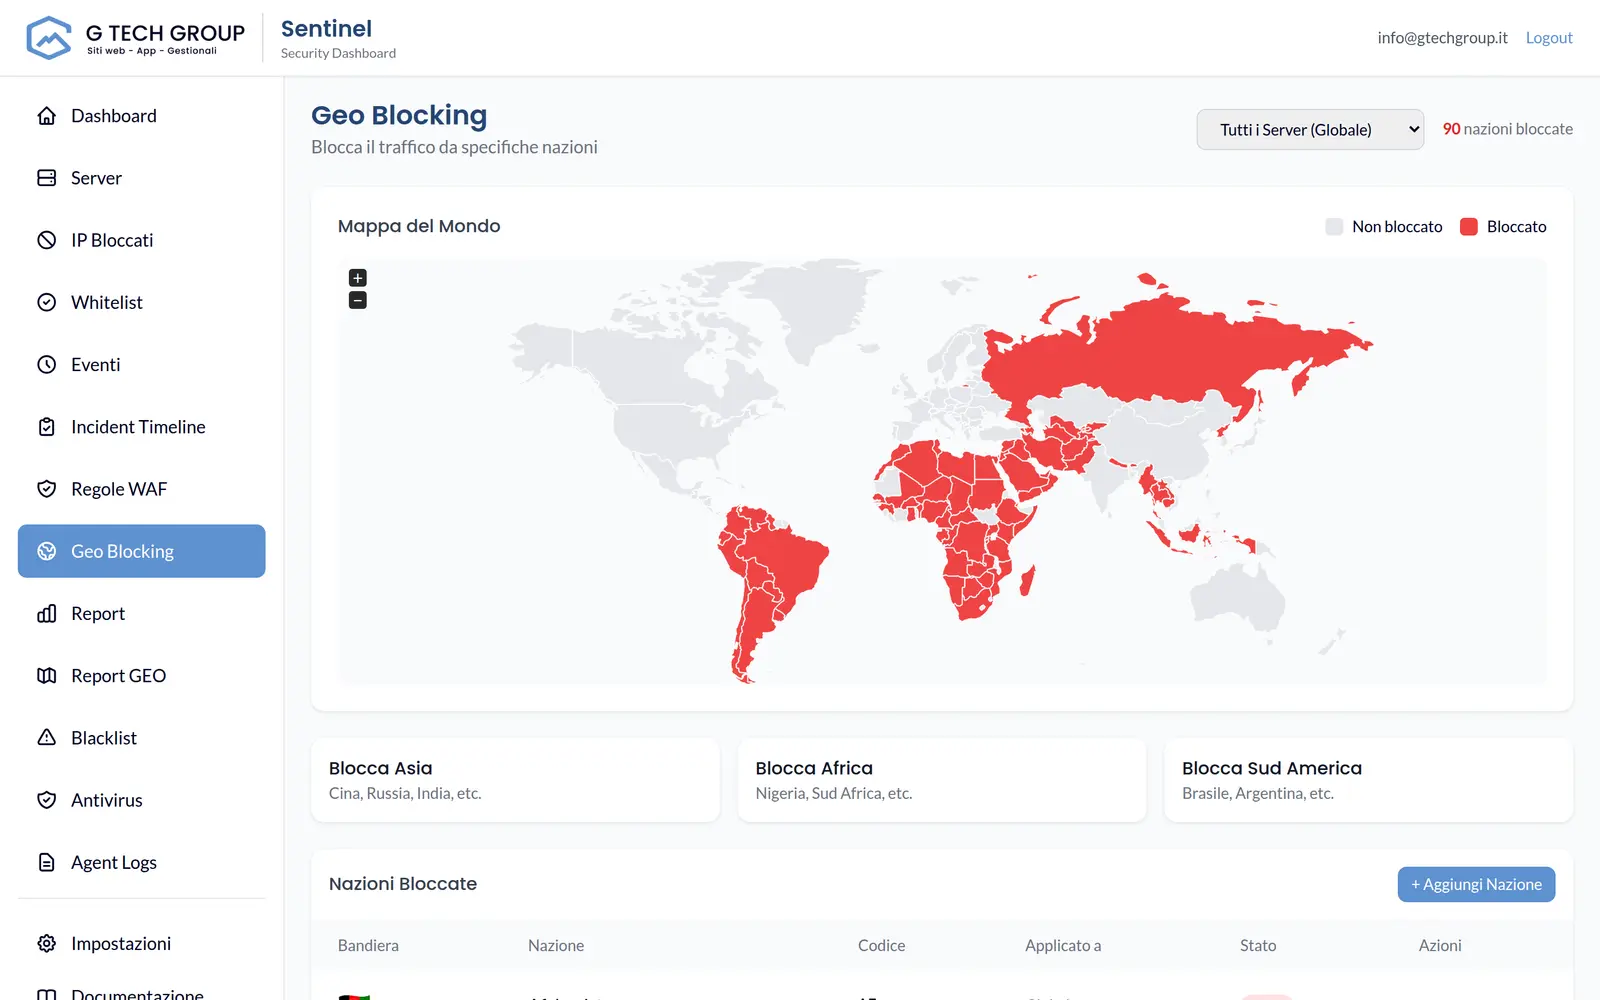
Task: Click the red Bloccato legend swatch
Action: tap(1469, 227)
